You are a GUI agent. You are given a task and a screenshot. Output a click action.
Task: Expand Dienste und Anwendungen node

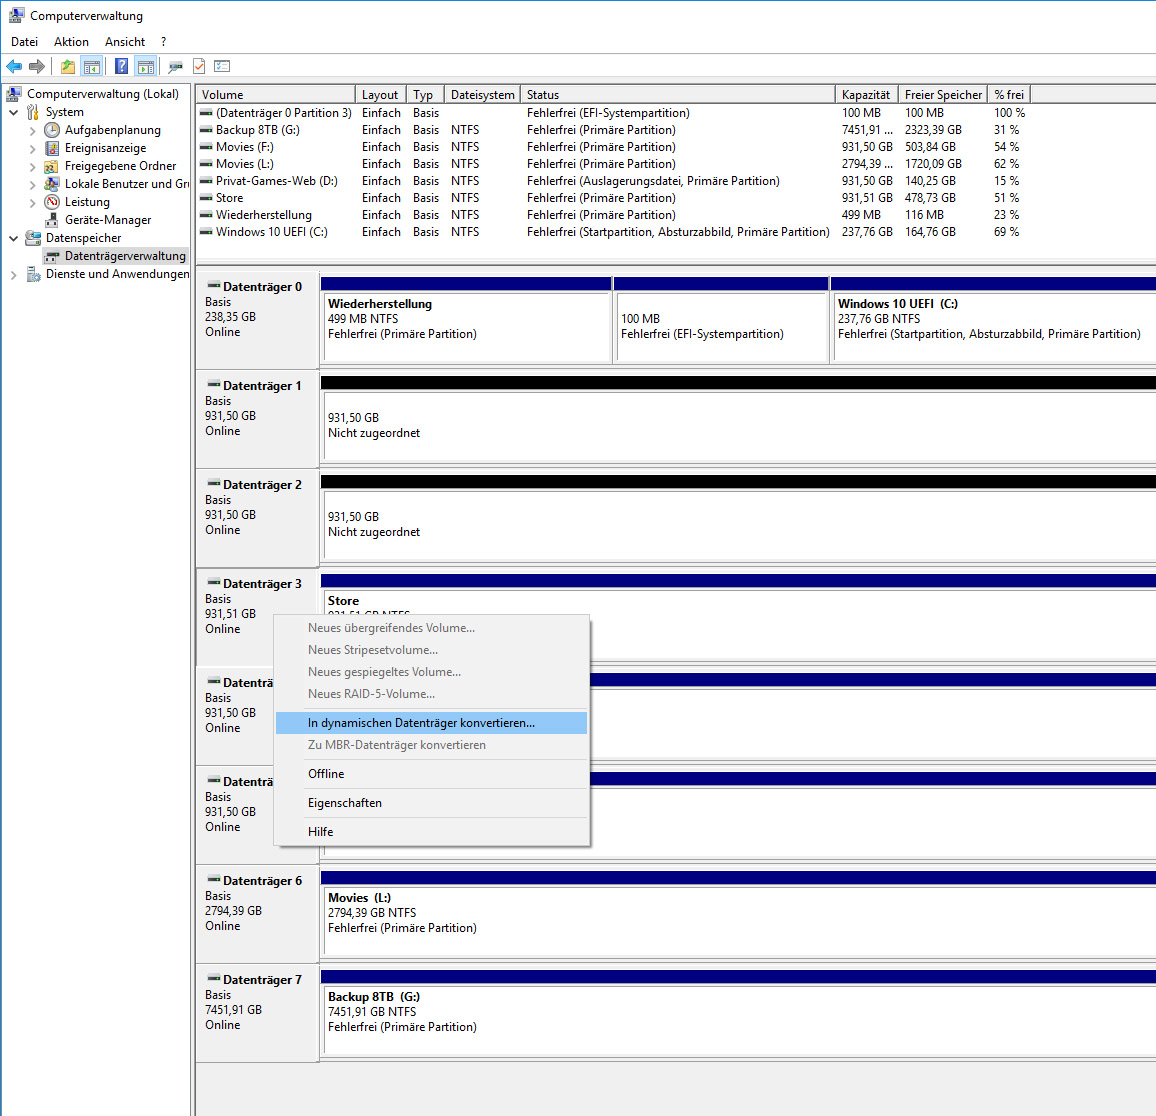14,274
